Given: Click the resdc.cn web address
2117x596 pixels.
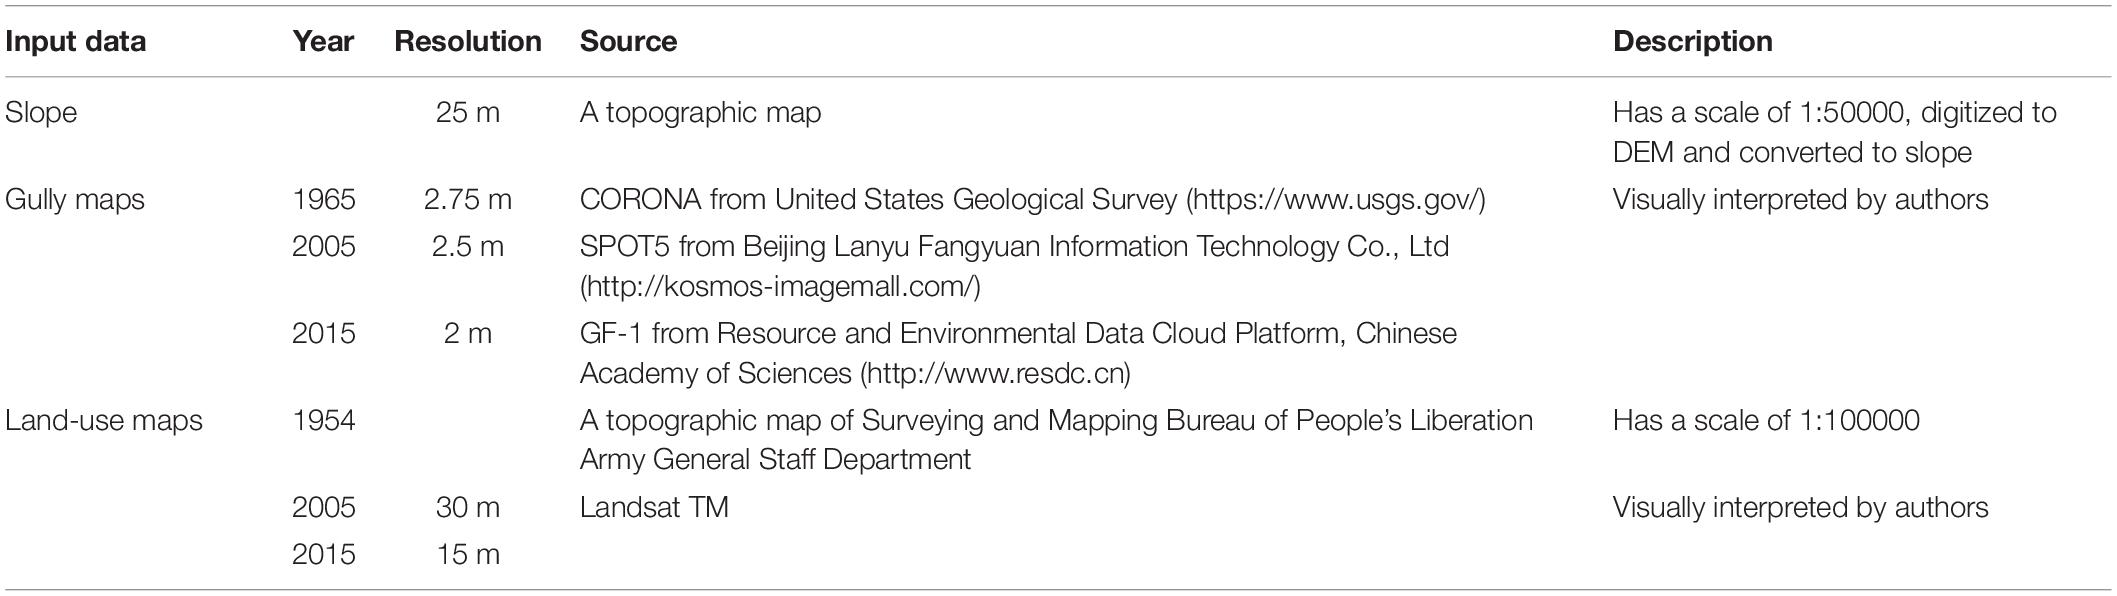Looking at the screenshot, I should [x=997, y=374].
